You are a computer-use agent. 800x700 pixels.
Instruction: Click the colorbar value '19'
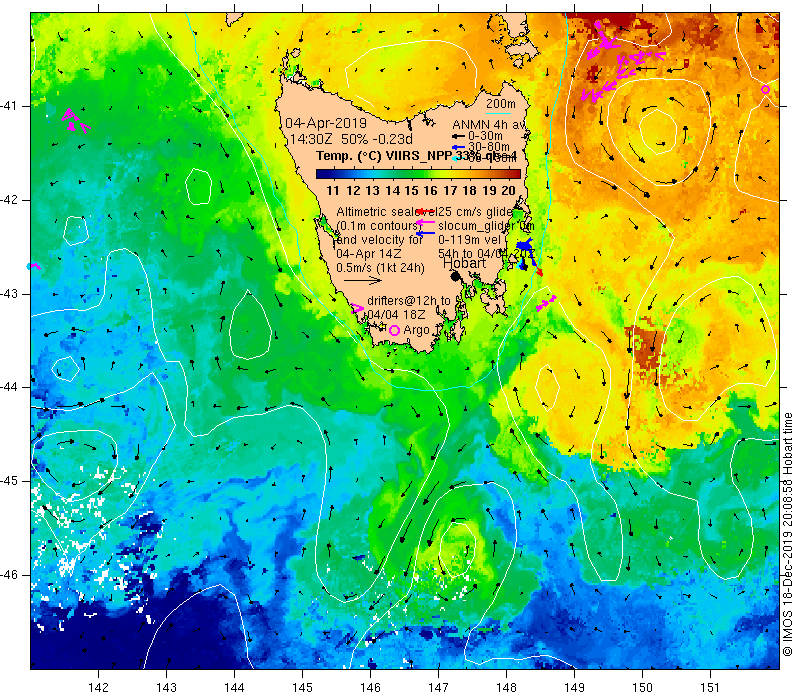click(x=489, y=191)
